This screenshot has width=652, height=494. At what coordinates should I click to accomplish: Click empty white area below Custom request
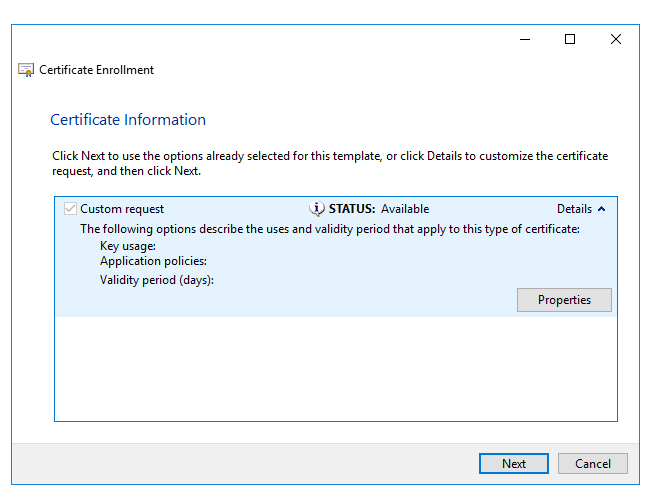coord(335,370)
